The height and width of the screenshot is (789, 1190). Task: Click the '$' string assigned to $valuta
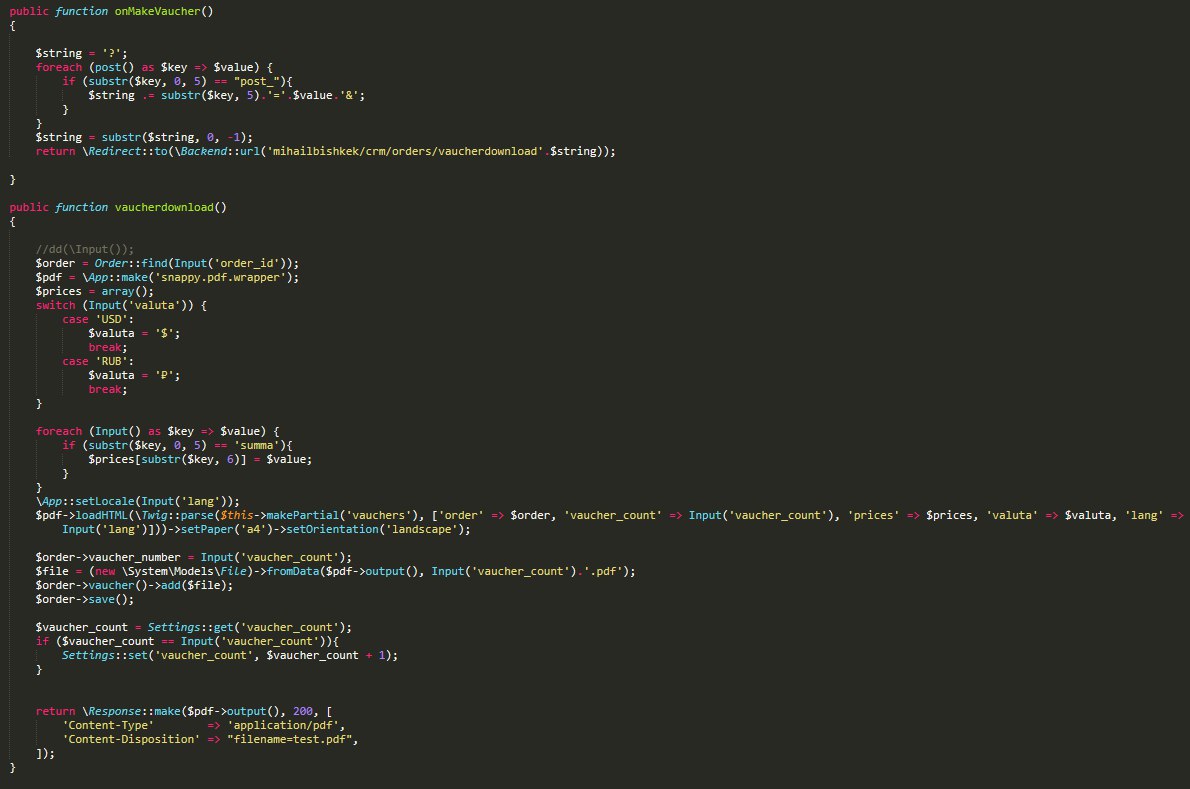pos(164,333)
